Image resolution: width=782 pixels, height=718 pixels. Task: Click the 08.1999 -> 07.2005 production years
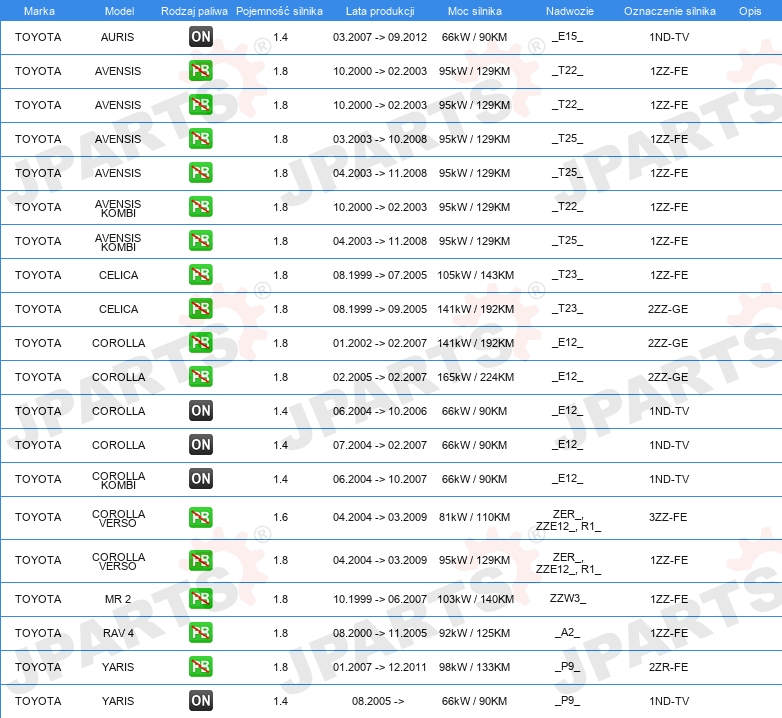click(380, 275)
